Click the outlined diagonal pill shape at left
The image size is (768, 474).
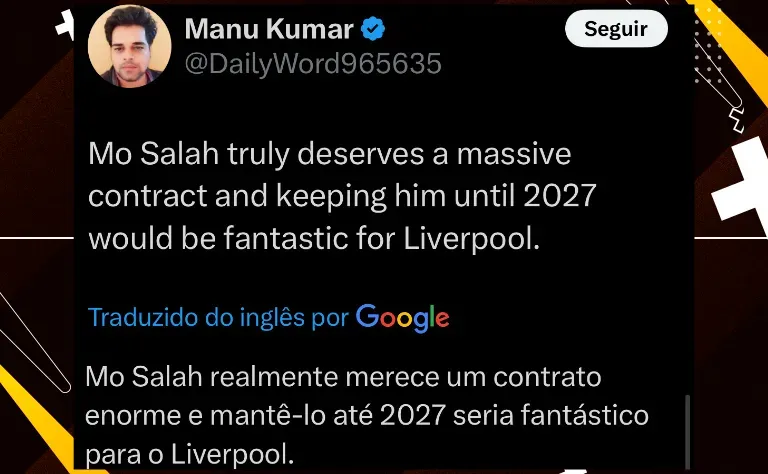tap(32, 341)
